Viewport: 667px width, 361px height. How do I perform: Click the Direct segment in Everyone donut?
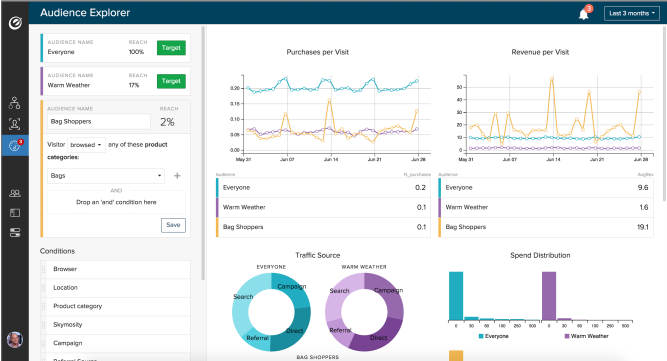(294, 331)
